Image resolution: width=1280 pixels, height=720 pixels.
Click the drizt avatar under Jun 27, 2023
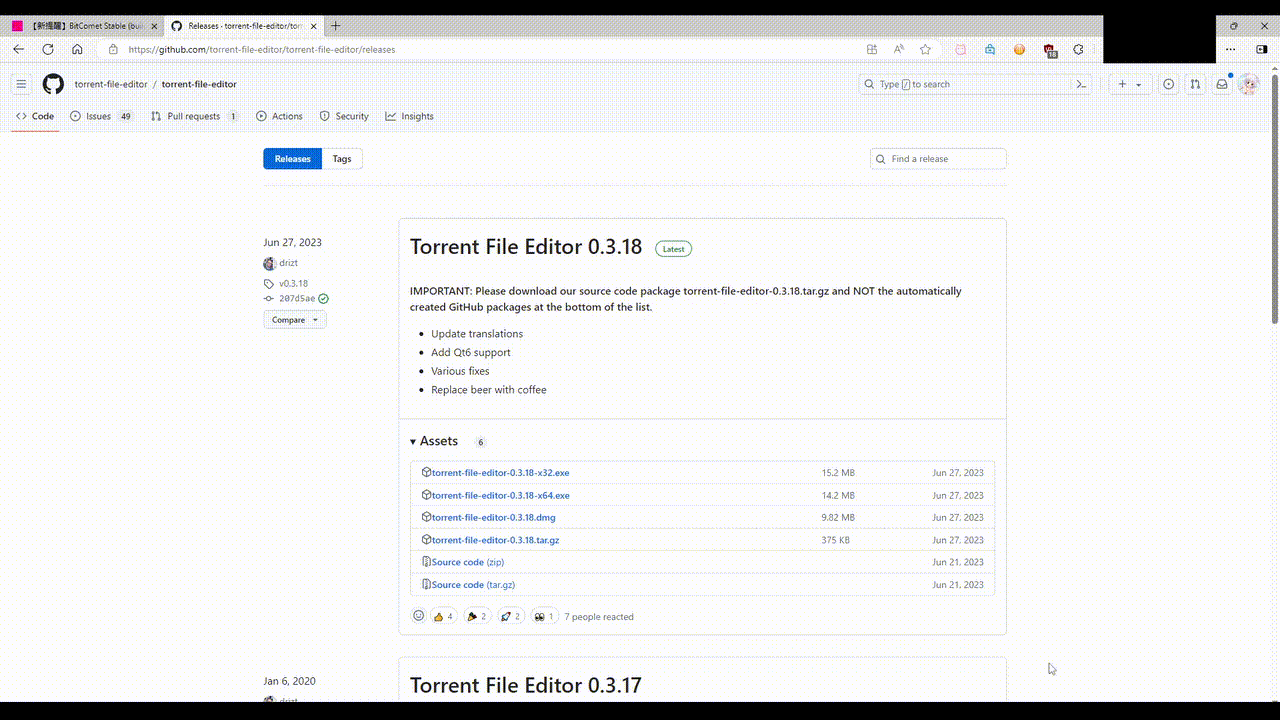270,263
